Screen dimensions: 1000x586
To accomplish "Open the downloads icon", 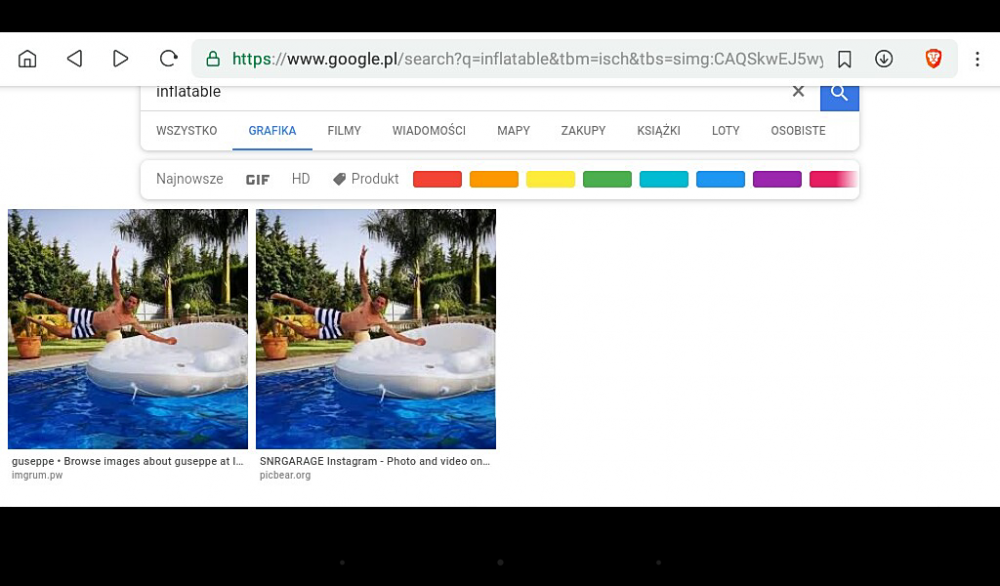I will [x=883, y=59].
